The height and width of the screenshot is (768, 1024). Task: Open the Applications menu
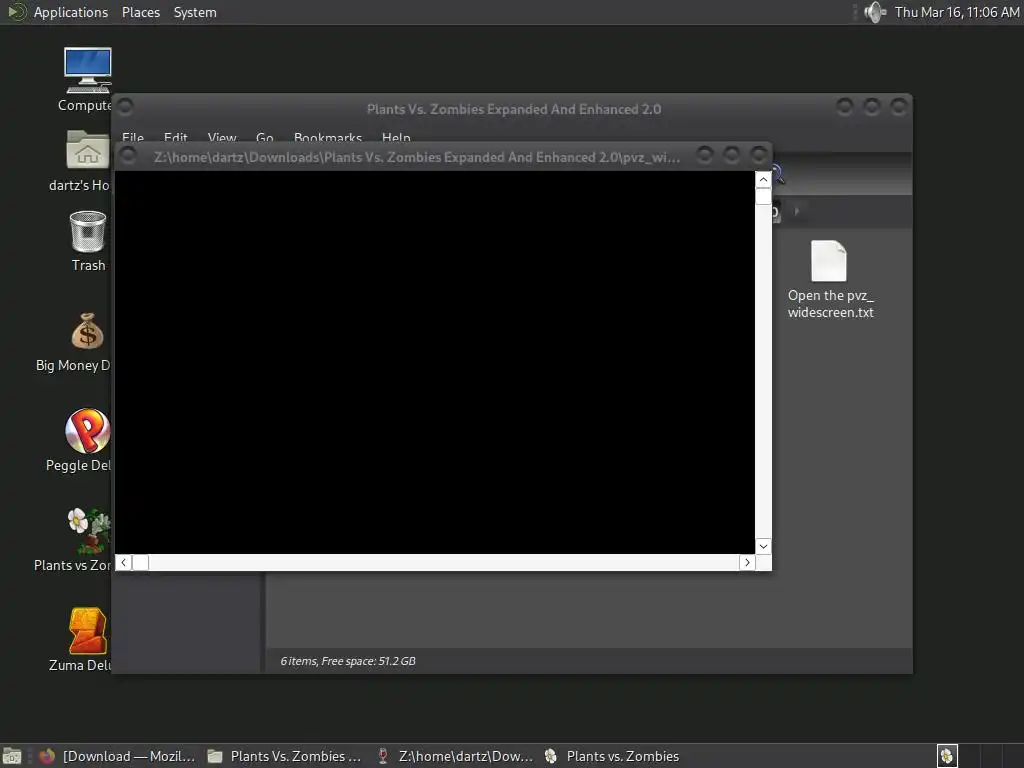(71, 12)
